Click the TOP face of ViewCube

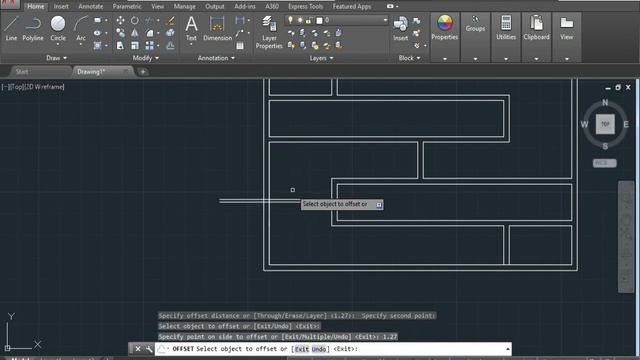point(605,124)
